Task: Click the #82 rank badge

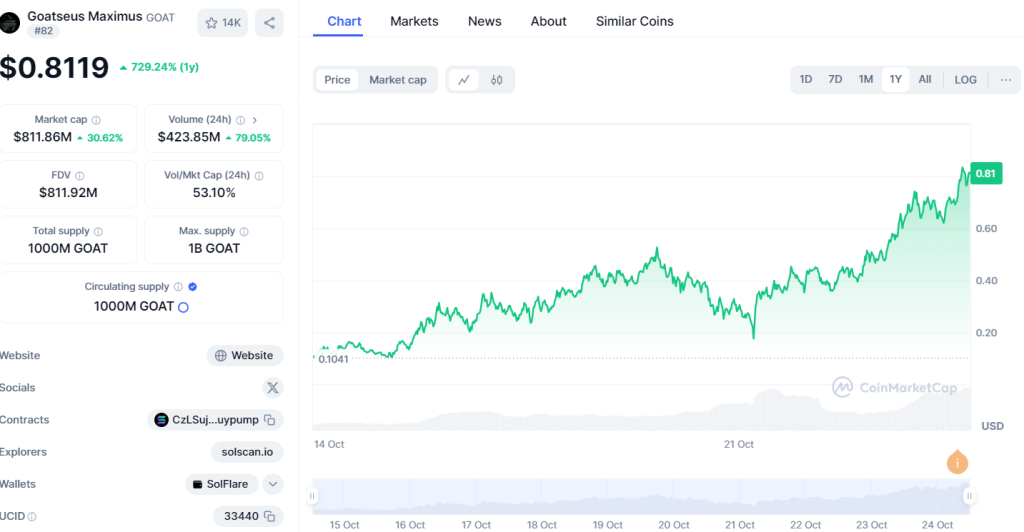Action: 44,31
